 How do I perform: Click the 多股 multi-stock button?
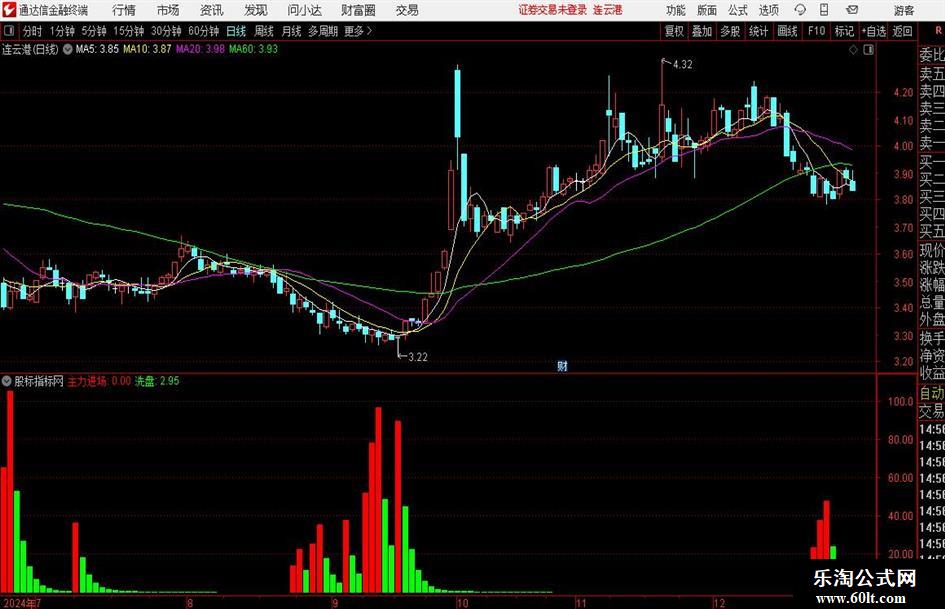coord(730,31)
